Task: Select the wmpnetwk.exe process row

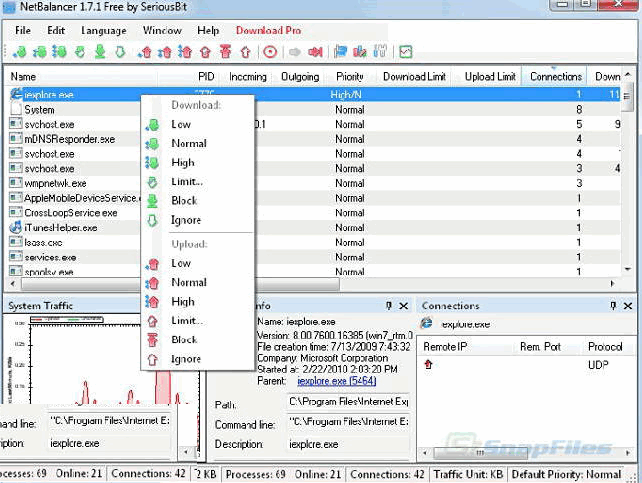Action: point(314,183)
